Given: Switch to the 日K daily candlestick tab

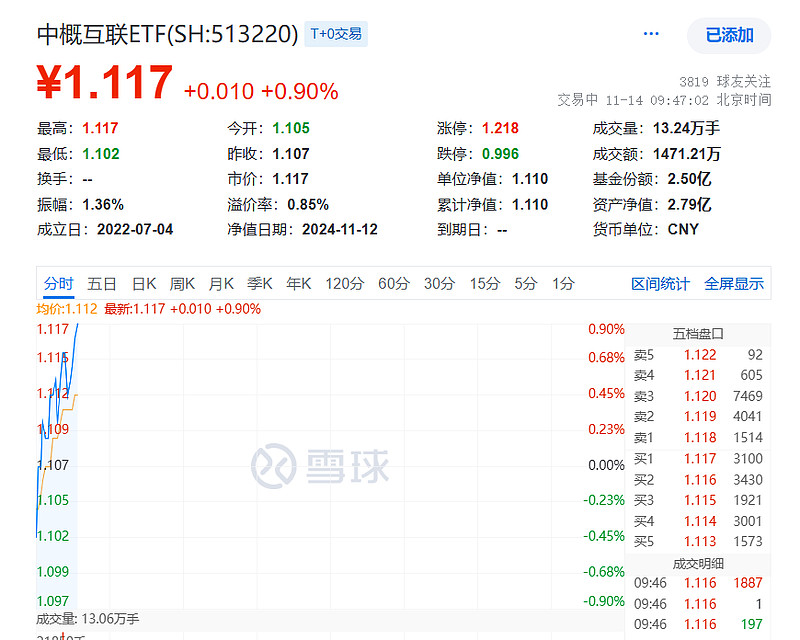Looking at the screenshot, I should pyautogui.click(x=143, y=283).
